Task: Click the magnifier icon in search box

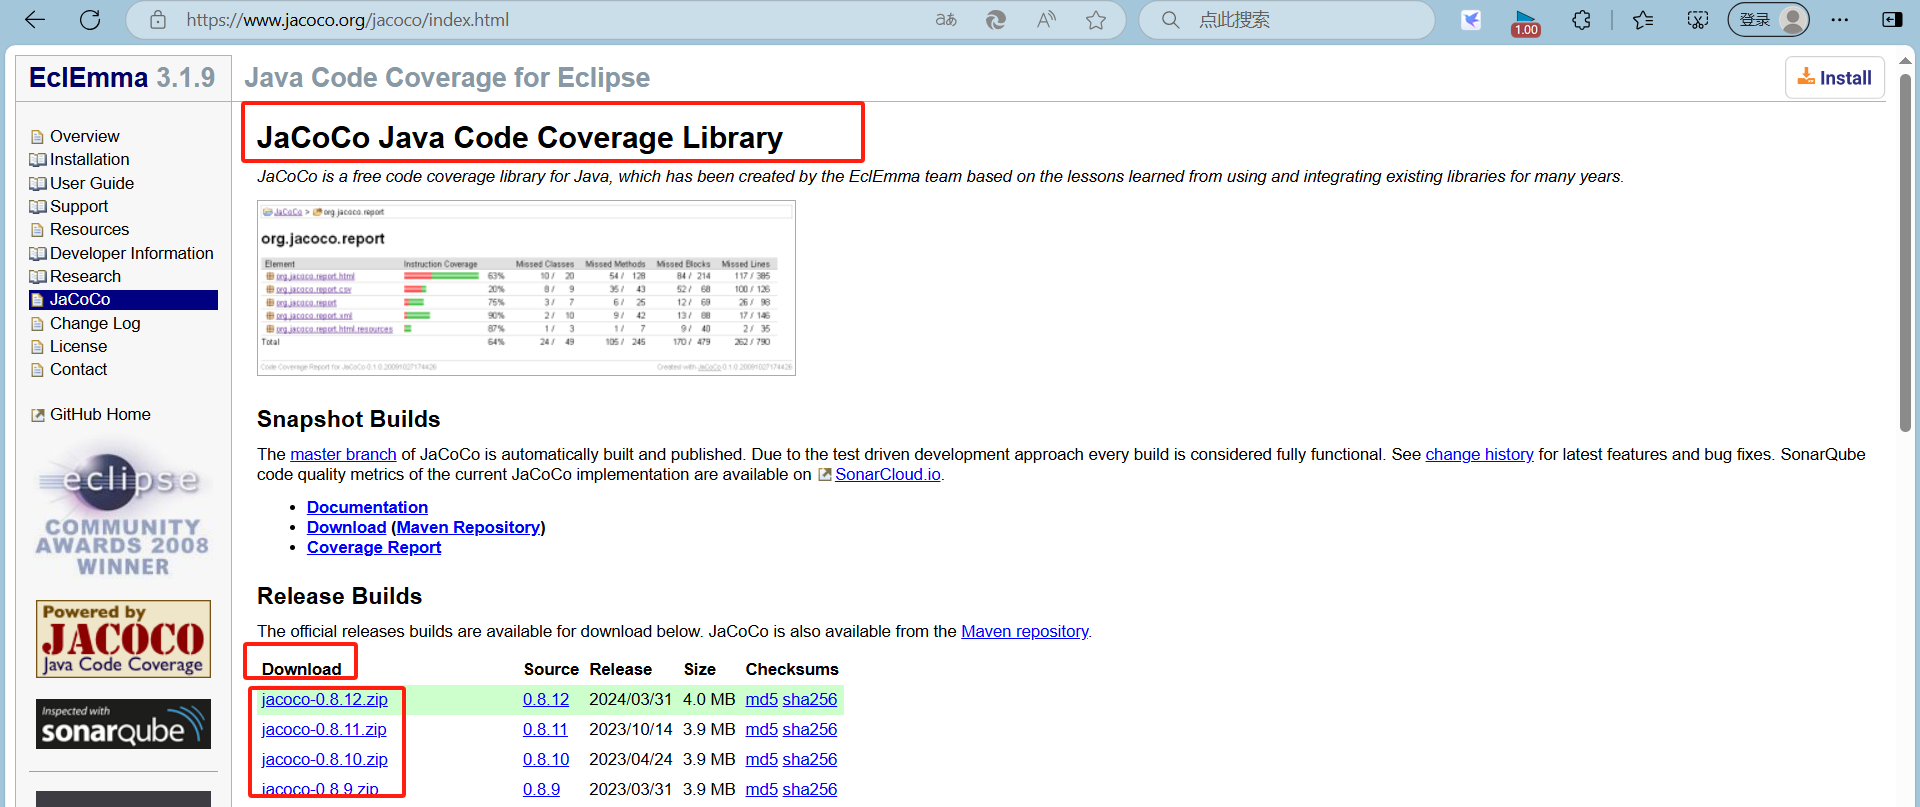Action: click(x=1170, y=20)
